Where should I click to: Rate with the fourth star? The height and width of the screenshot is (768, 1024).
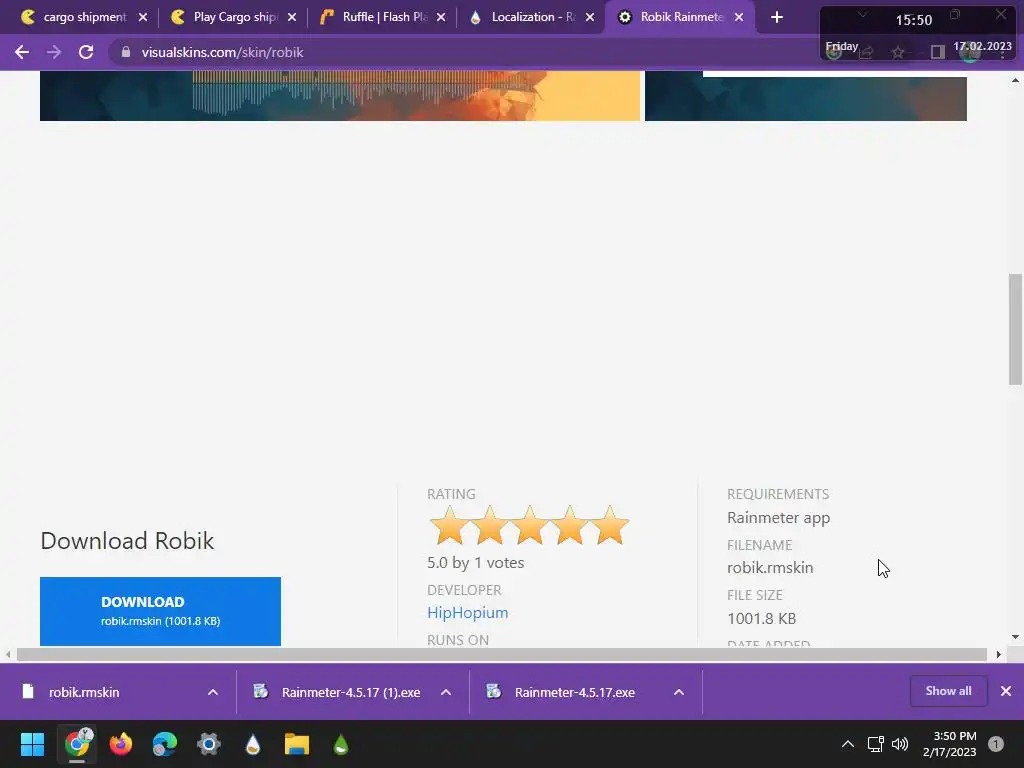point(569,526)
